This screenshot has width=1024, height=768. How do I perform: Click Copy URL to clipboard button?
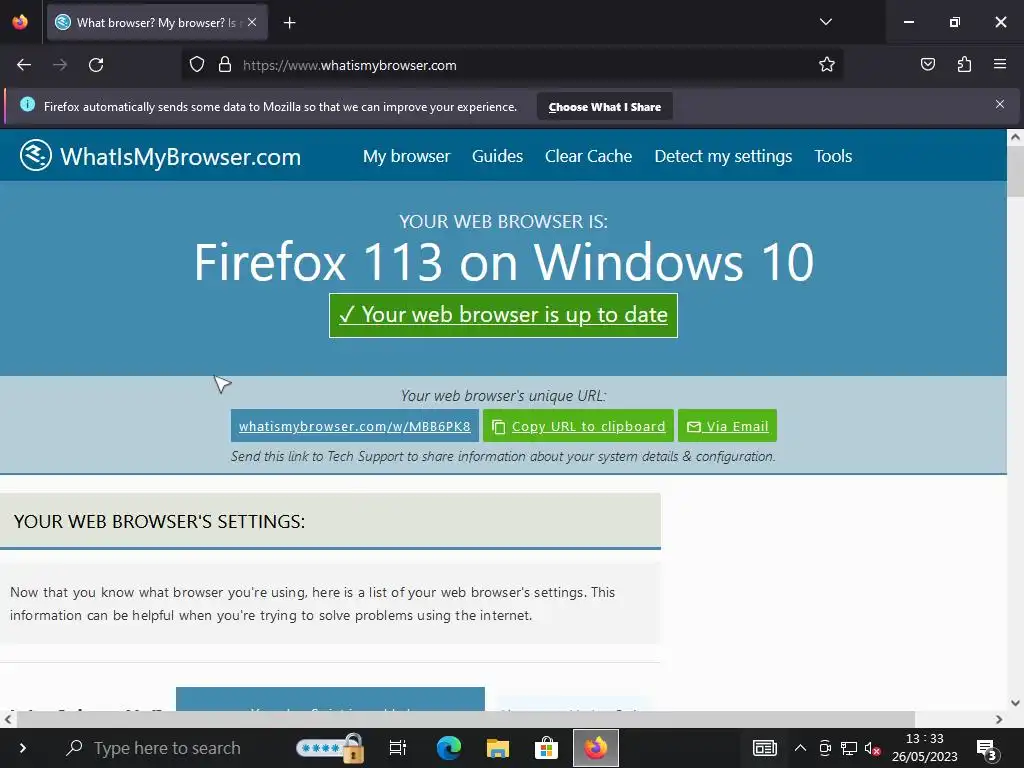(x=579, y=426)
